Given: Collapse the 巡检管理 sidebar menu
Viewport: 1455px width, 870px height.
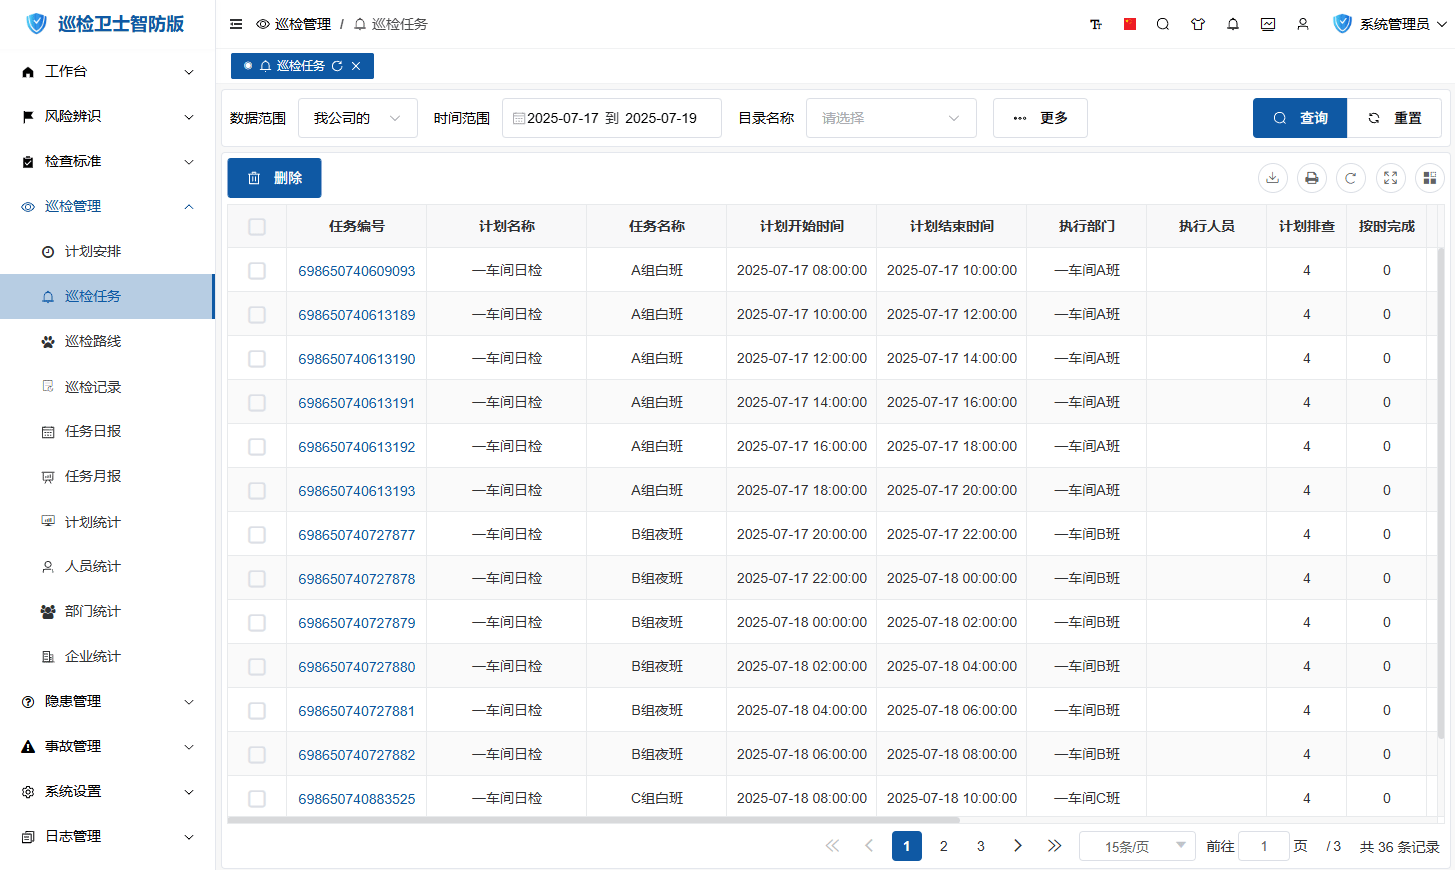Looking at the screenshot, I should point(108,207).
